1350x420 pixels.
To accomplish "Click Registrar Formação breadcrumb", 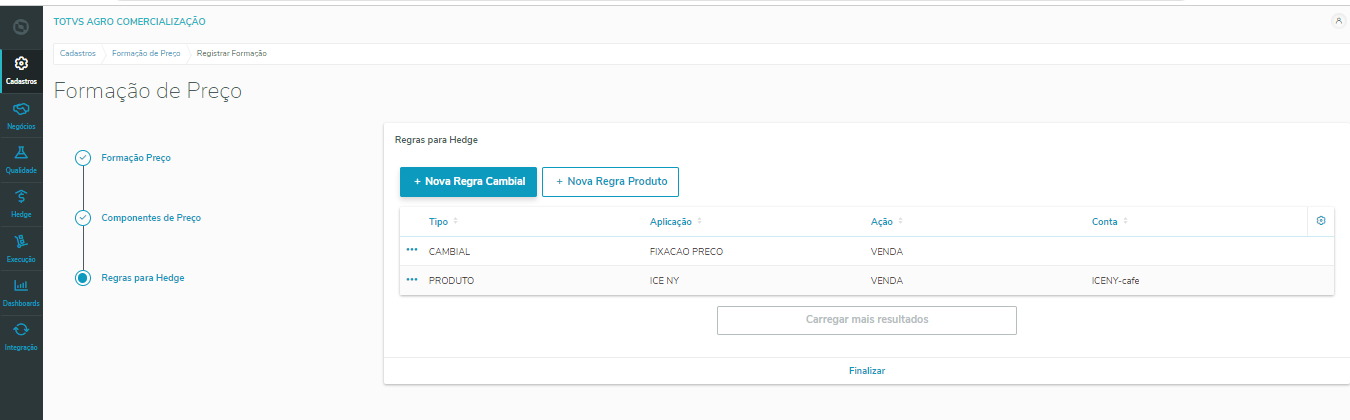I will pyautogui.click(x=231, y=53).
